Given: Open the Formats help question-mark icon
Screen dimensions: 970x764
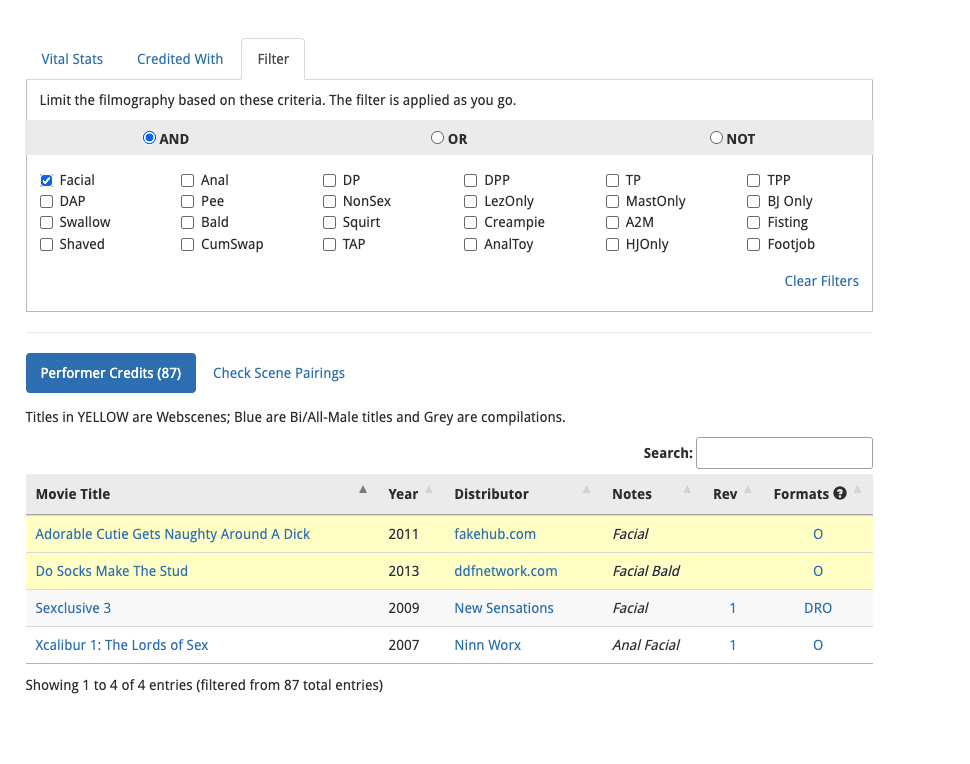Looking at the screenshot, I should pos(839,493).
